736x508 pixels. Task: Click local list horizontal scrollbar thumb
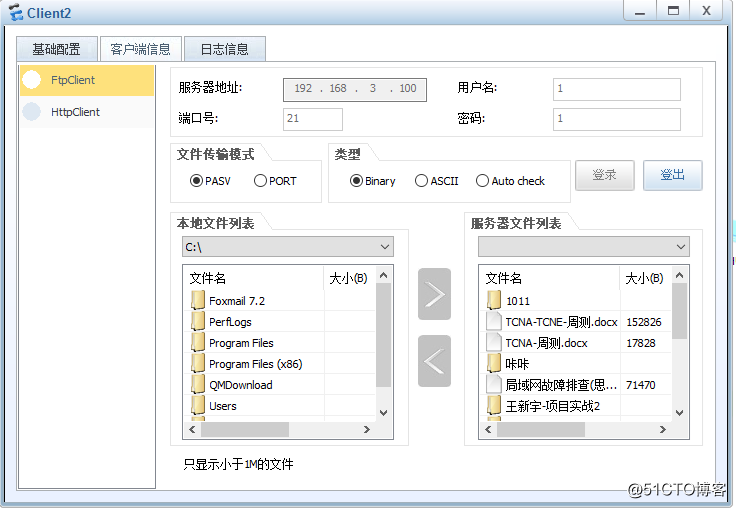click(x=245, y=429)
